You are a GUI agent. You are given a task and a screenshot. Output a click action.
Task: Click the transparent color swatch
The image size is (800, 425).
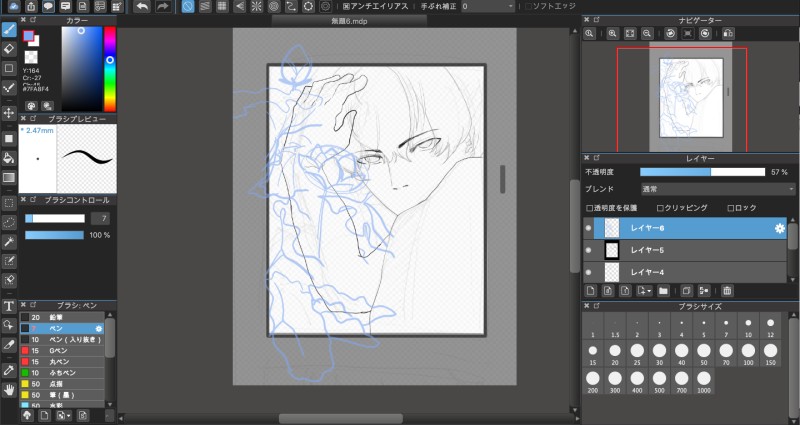31,57
